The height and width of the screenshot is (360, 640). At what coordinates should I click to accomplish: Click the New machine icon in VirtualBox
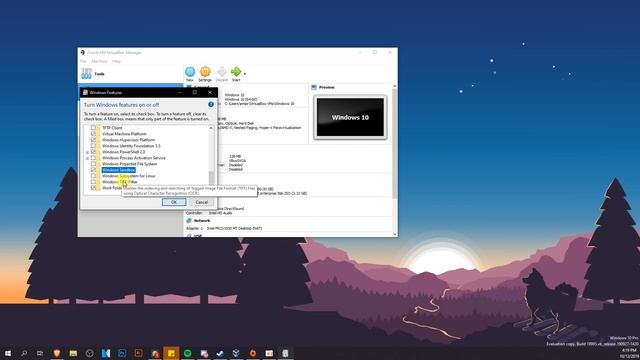pos(190,72)
